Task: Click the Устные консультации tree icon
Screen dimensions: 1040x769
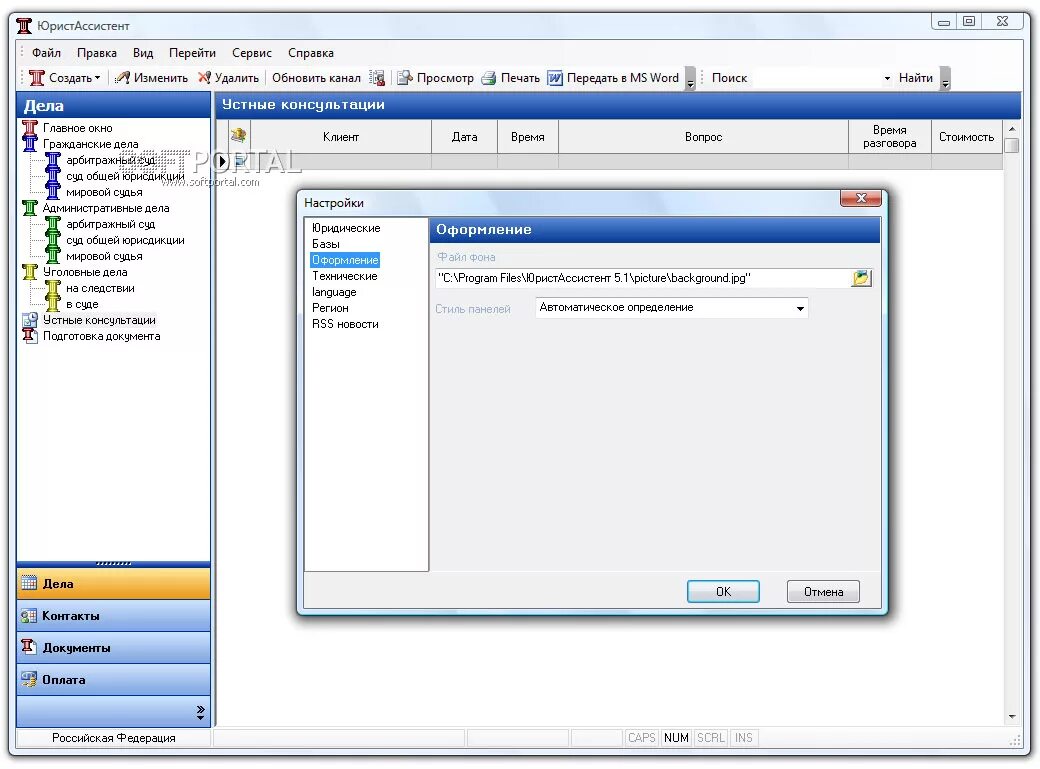Action: (30, 320)
